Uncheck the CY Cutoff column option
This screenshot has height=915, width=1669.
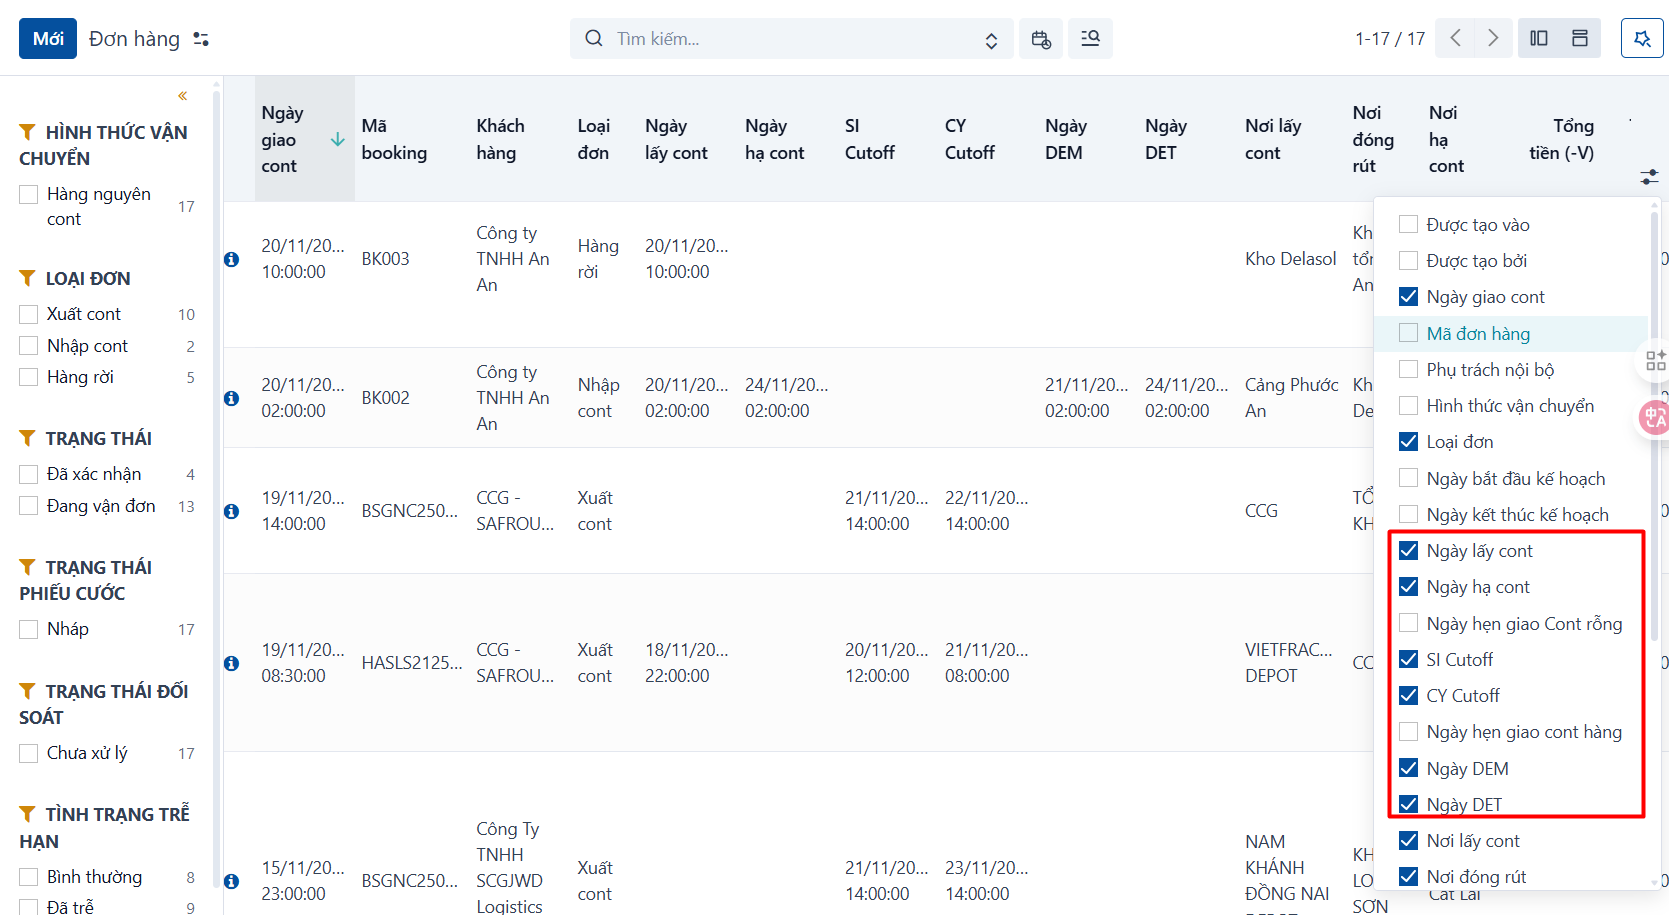(x=1408, y=696)
